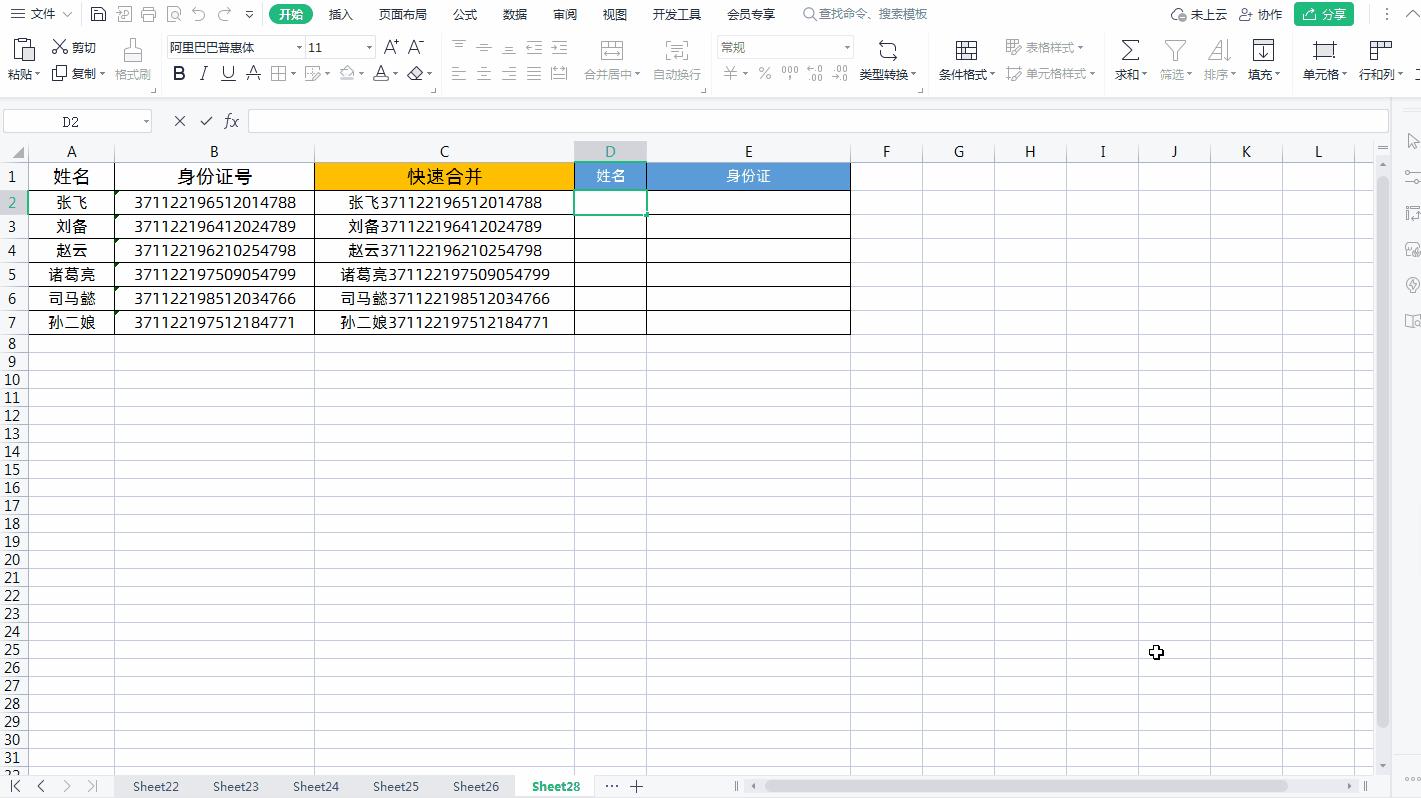Select cell B3 containing 371122196412024789
Screen dimensions: 1421x798
point(214,226)
